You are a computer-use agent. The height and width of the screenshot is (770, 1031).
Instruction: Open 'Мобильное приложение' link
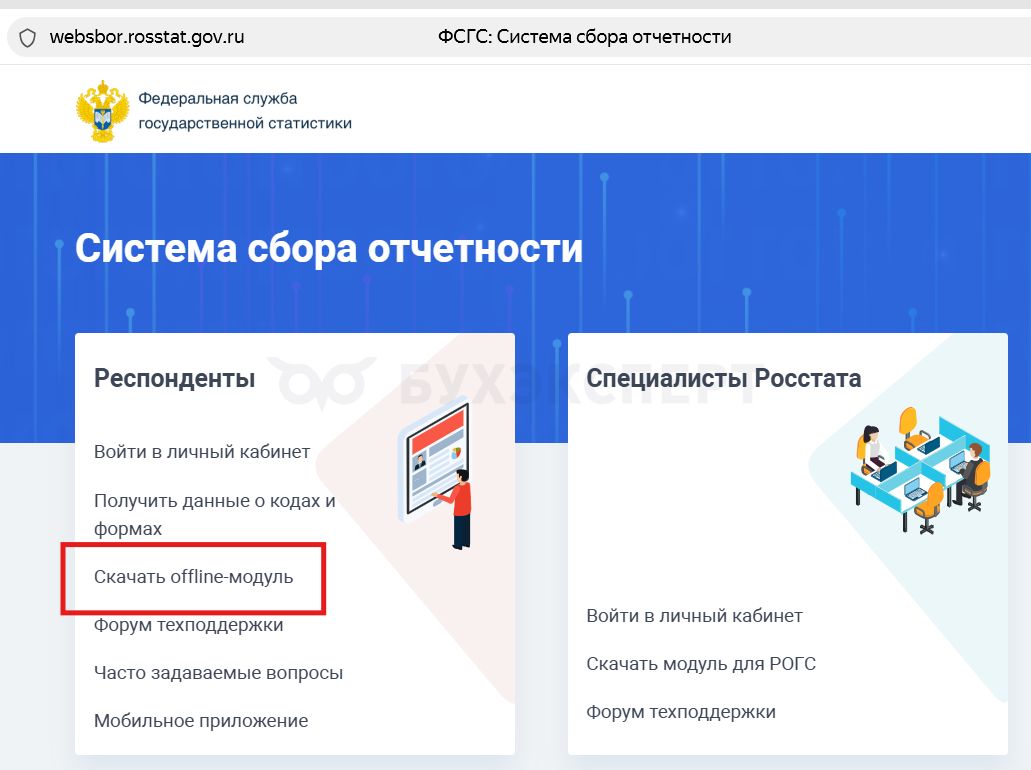click(201, 721)
